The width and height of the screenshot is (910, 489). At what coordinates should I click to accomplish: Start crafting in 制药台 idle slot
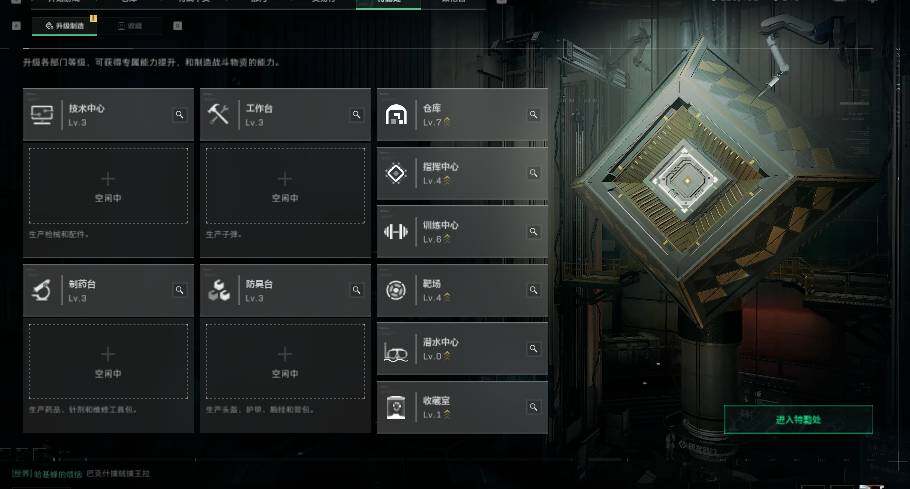(x=109, y=361)
